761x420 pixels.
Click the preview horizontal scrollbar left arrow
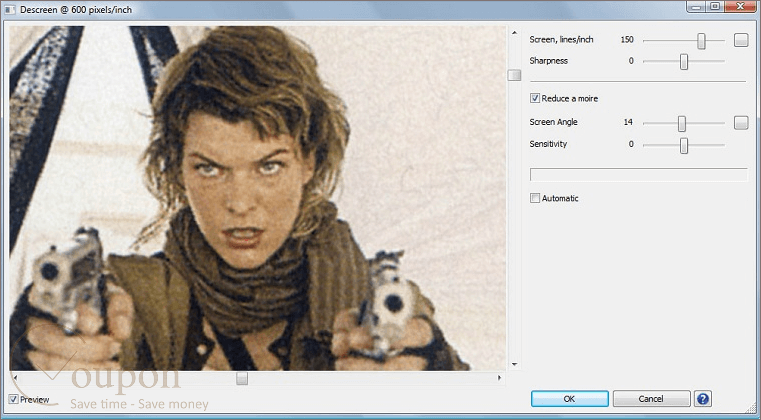(x=15, y=378)
